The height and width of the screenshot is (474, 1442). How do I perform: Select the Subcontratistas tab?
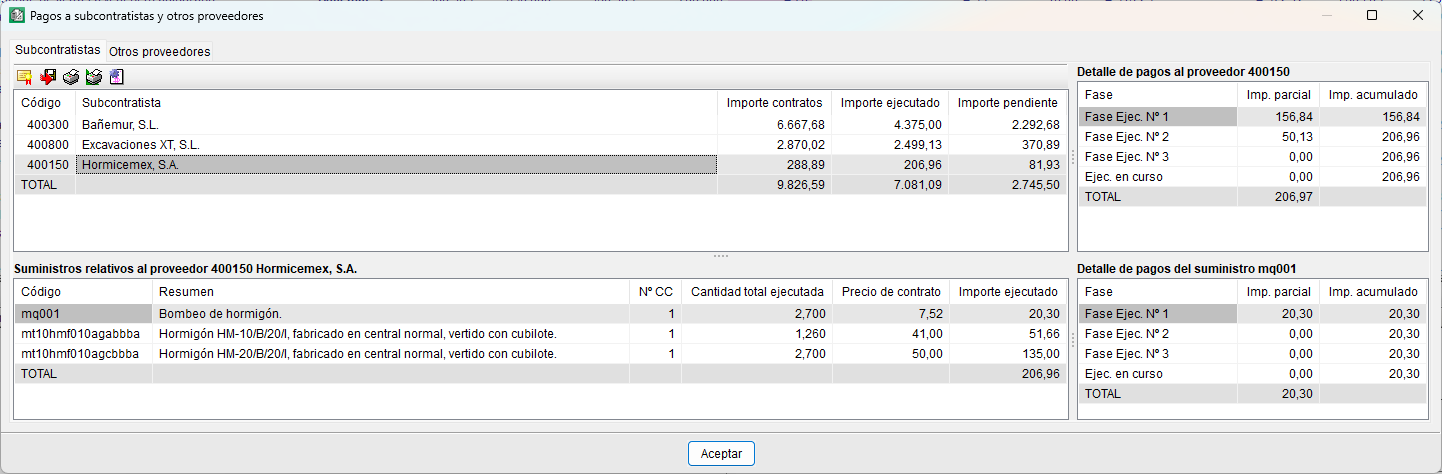pyautogui.click(x=58, y=50)
